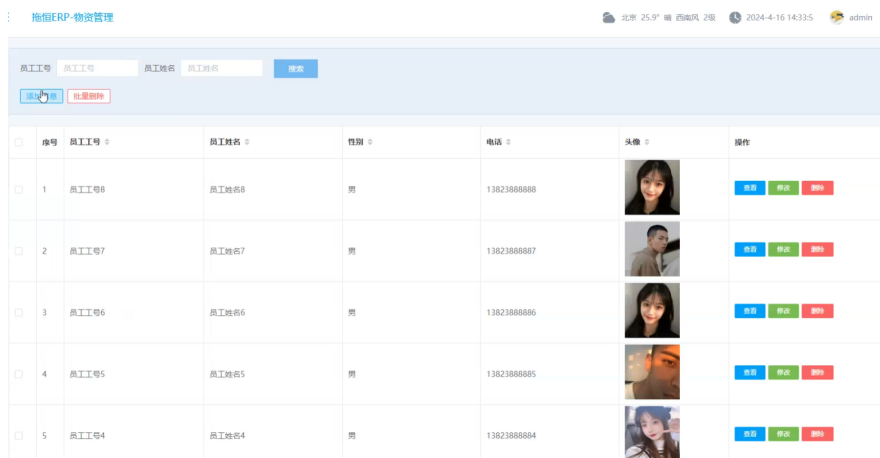Click the blue 搜索 search button
The width and height of the screenshot is (880, 458).
pos(295,69)
